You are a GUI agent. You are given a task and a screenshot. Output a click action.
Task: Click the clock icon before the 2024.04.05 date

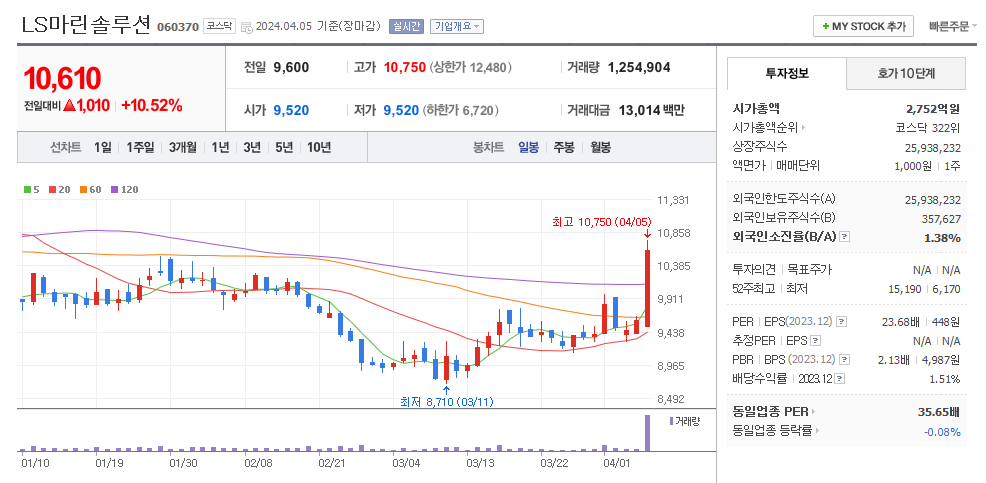point(247,27)
